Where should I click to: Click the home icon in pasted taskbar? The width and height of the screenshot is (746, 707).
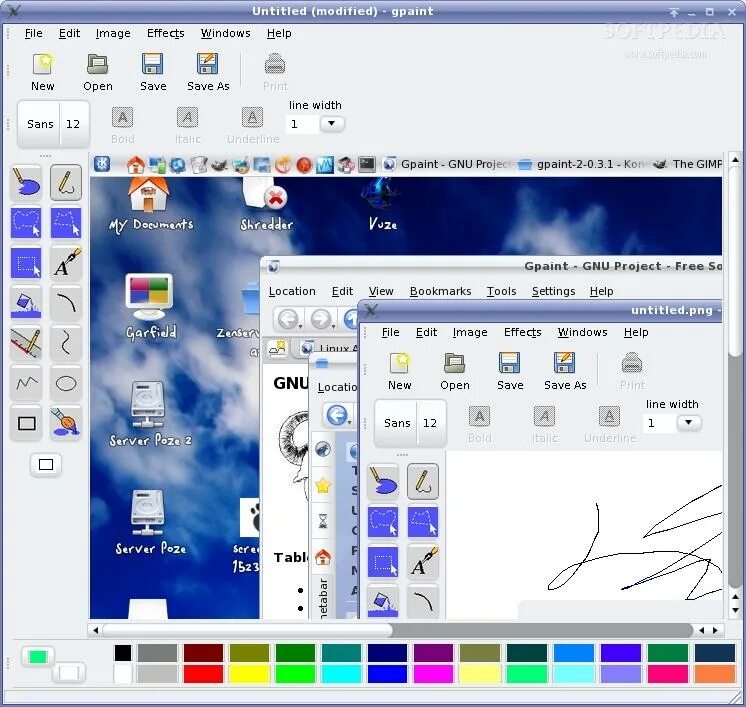pyautogui.click(x=136, y=165)
